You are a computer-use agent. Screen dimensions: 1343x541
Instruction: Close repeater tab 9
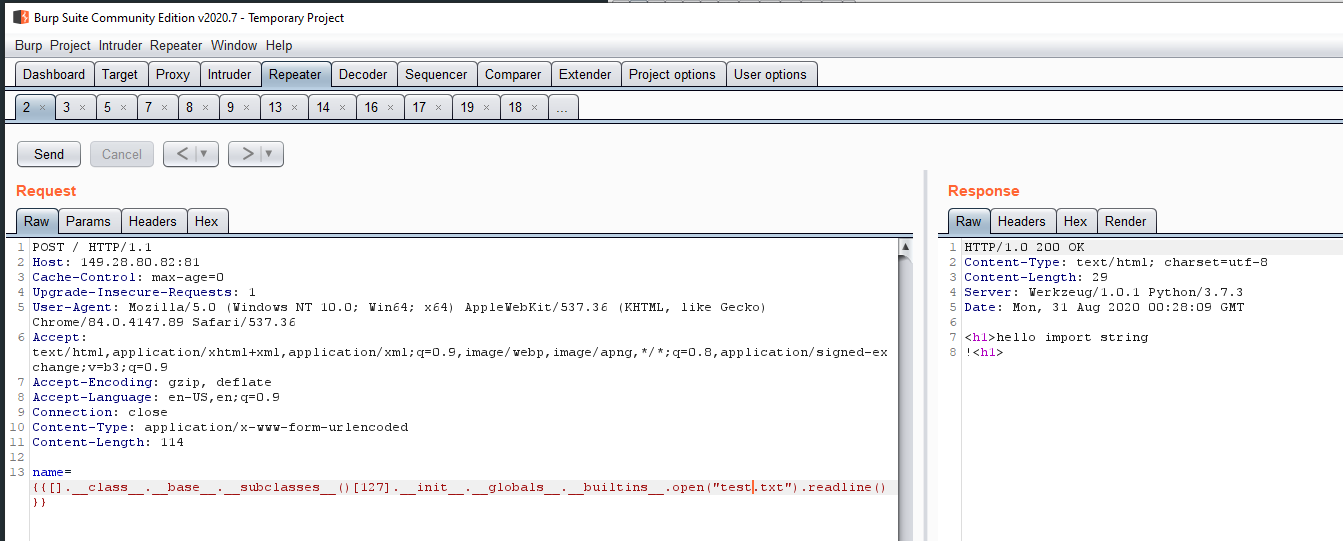click(x=246, y=108)
